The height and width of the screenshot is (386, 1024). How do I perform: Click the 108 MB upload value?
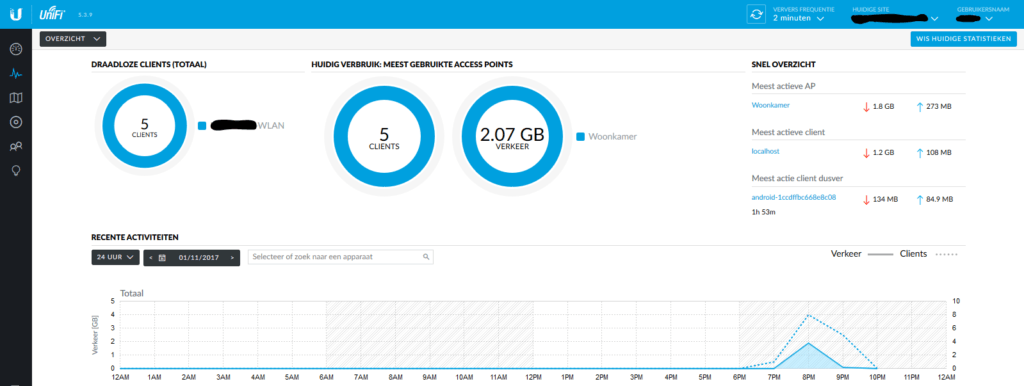(939, 153)
